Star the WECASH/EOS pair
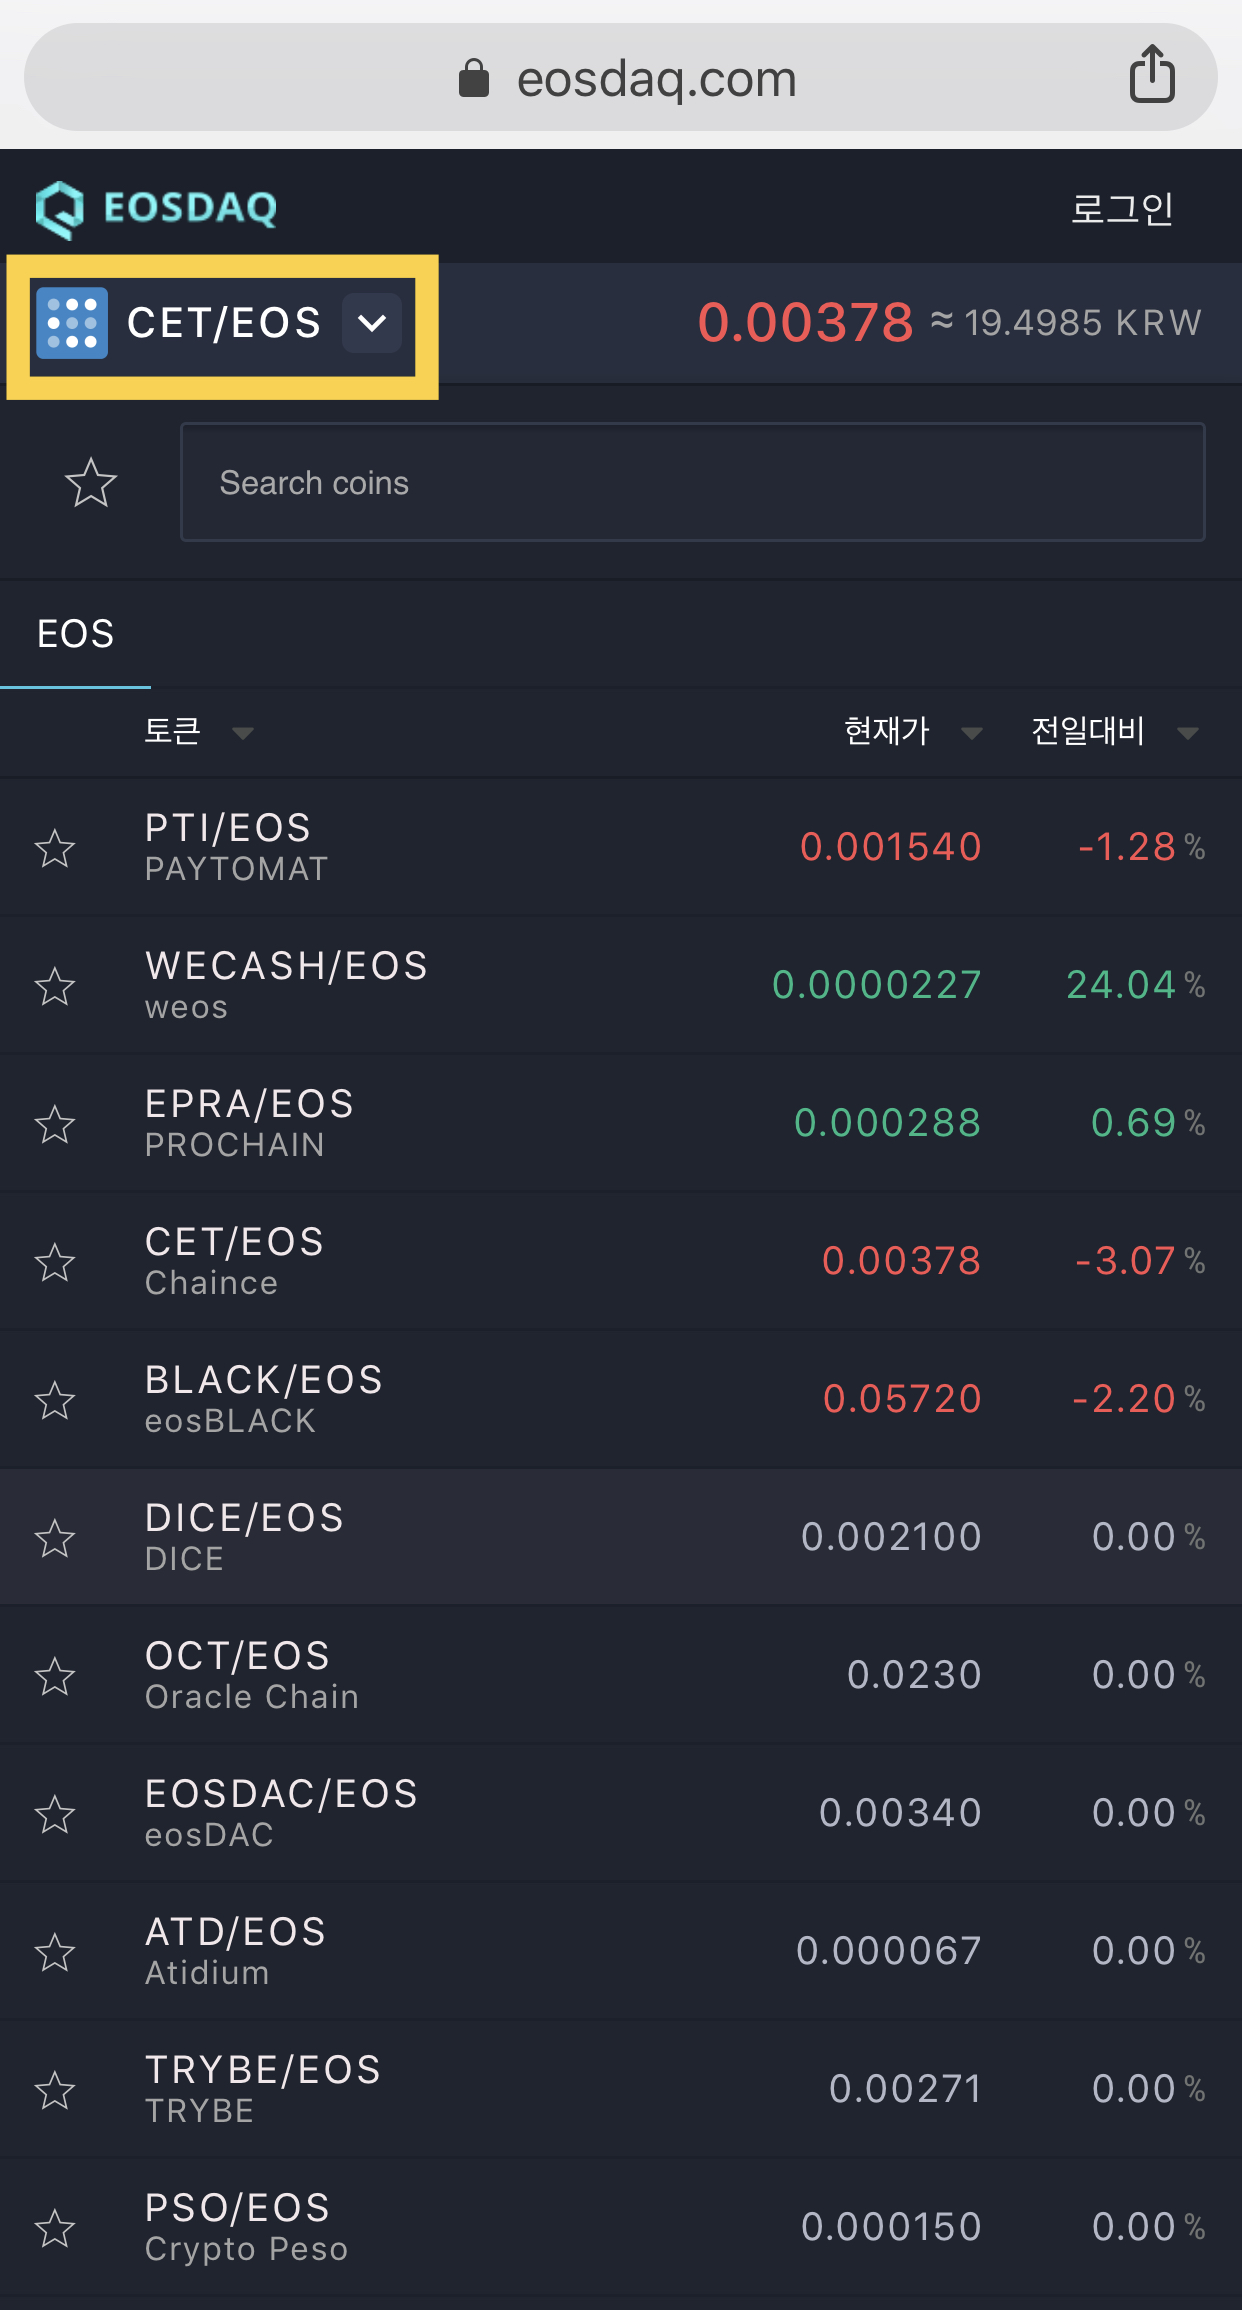The width and height of the screenshot is (1242, 2310). (x=55, y=986)
